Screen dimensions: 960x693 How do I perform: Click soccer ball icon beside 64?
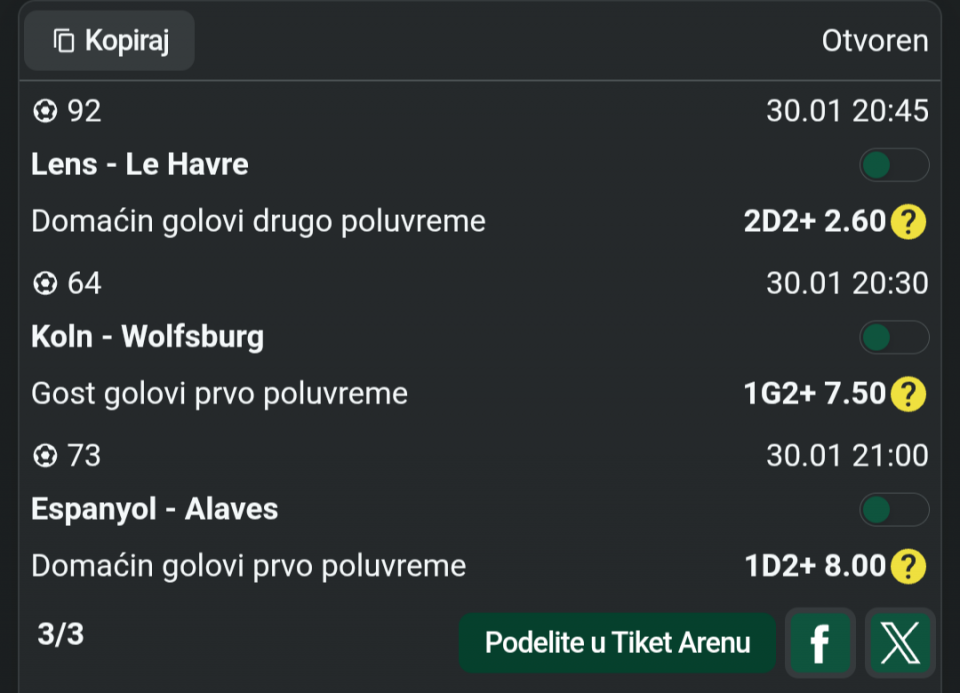(x=45, y=285)
